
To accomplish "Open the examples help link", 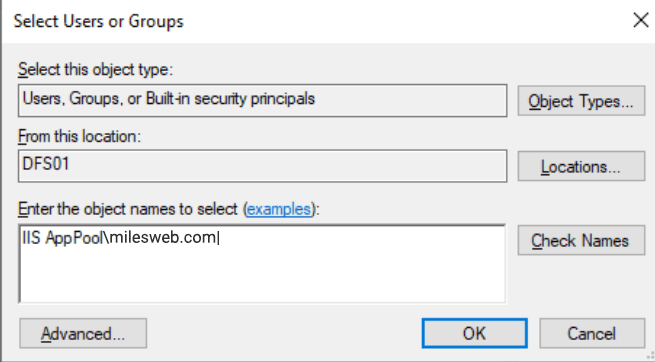I will pyautogui.click(x=279, y=209).
